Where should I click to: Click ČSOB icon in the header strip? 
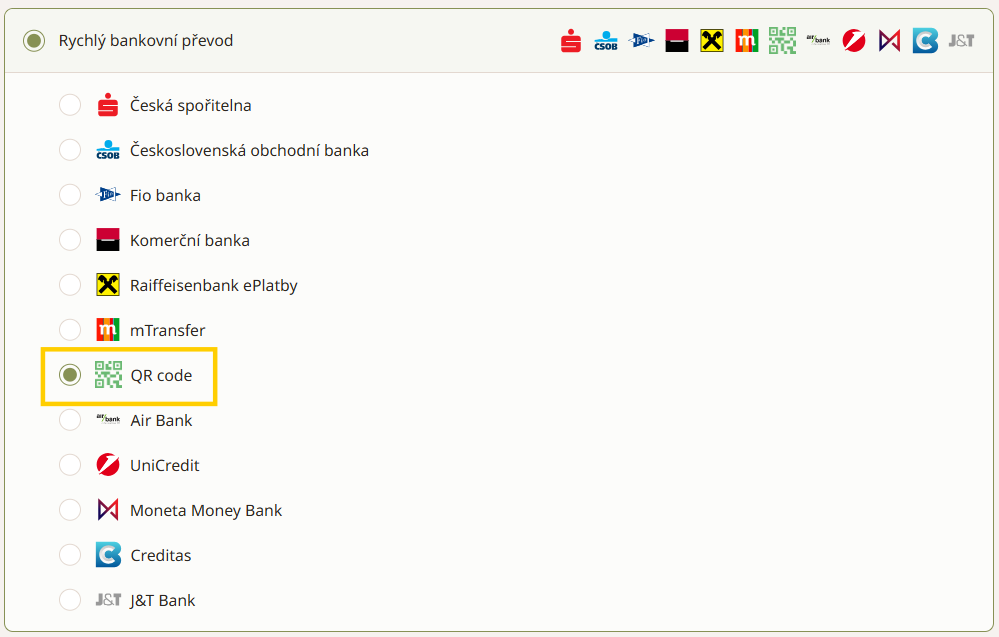click(x=606, y=41)
